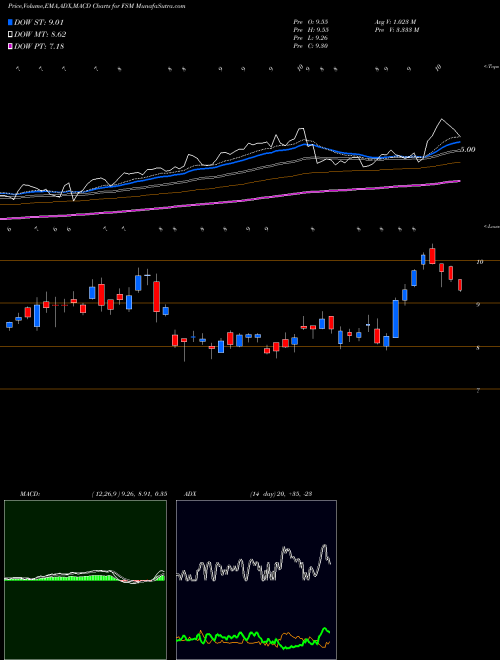
Task: Click the white DOW MT legend swatch
Action: (x=10, y=35)
